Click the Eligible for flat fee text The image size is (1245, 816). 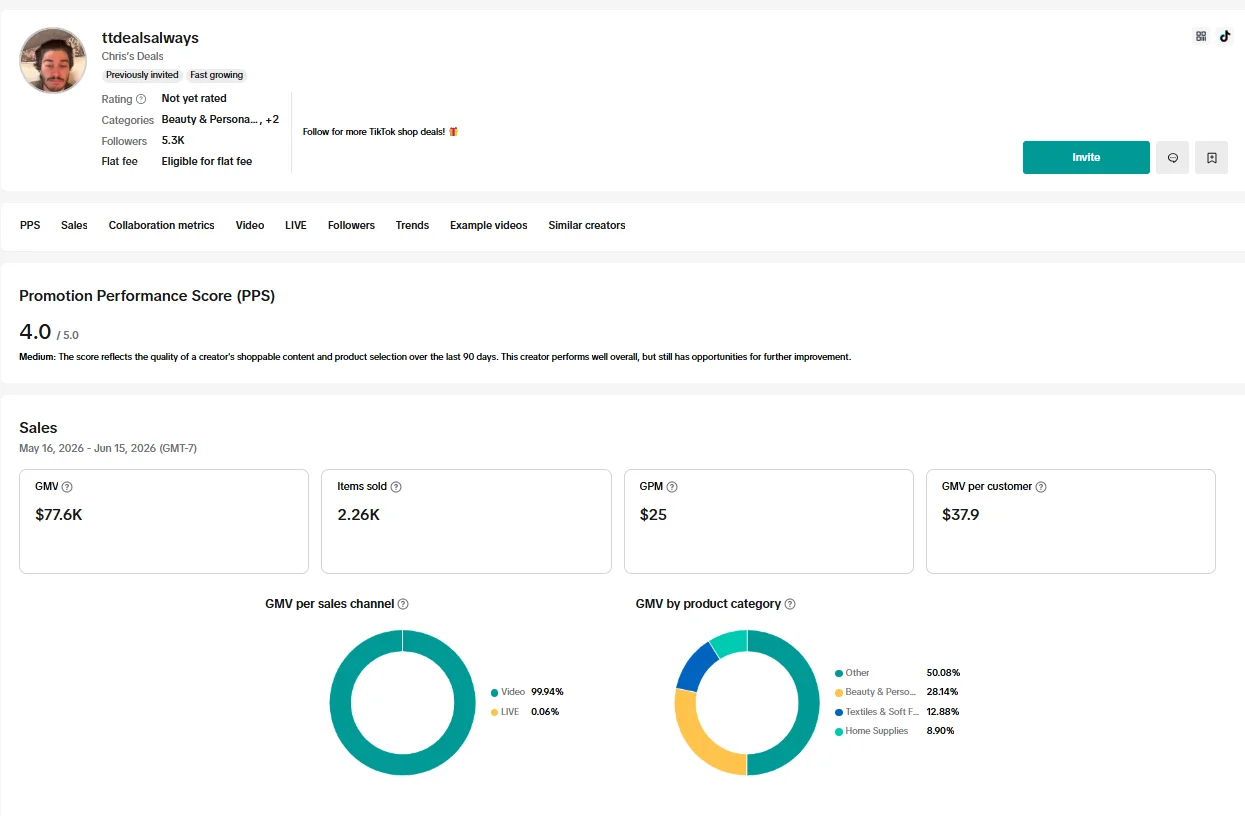click(207, 161)
